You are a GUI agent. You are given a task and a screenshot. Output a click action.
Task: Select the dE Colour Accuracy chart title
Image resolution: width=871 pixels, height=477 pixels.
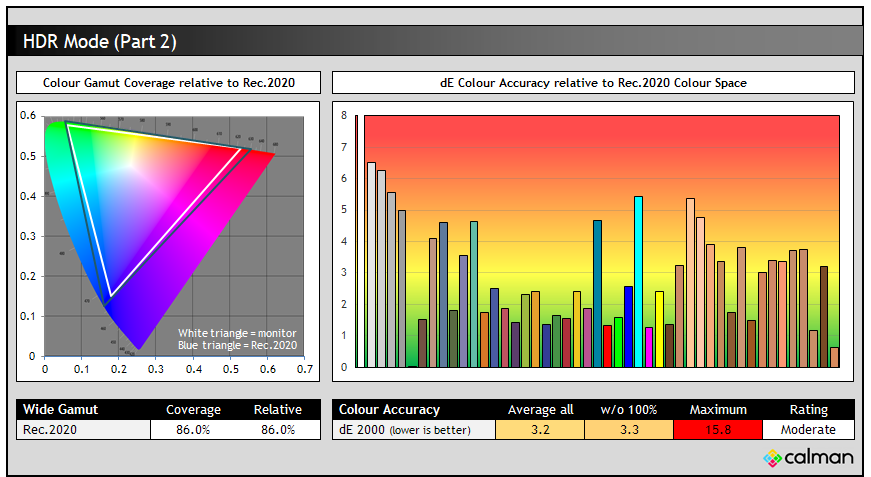(593, 83)
